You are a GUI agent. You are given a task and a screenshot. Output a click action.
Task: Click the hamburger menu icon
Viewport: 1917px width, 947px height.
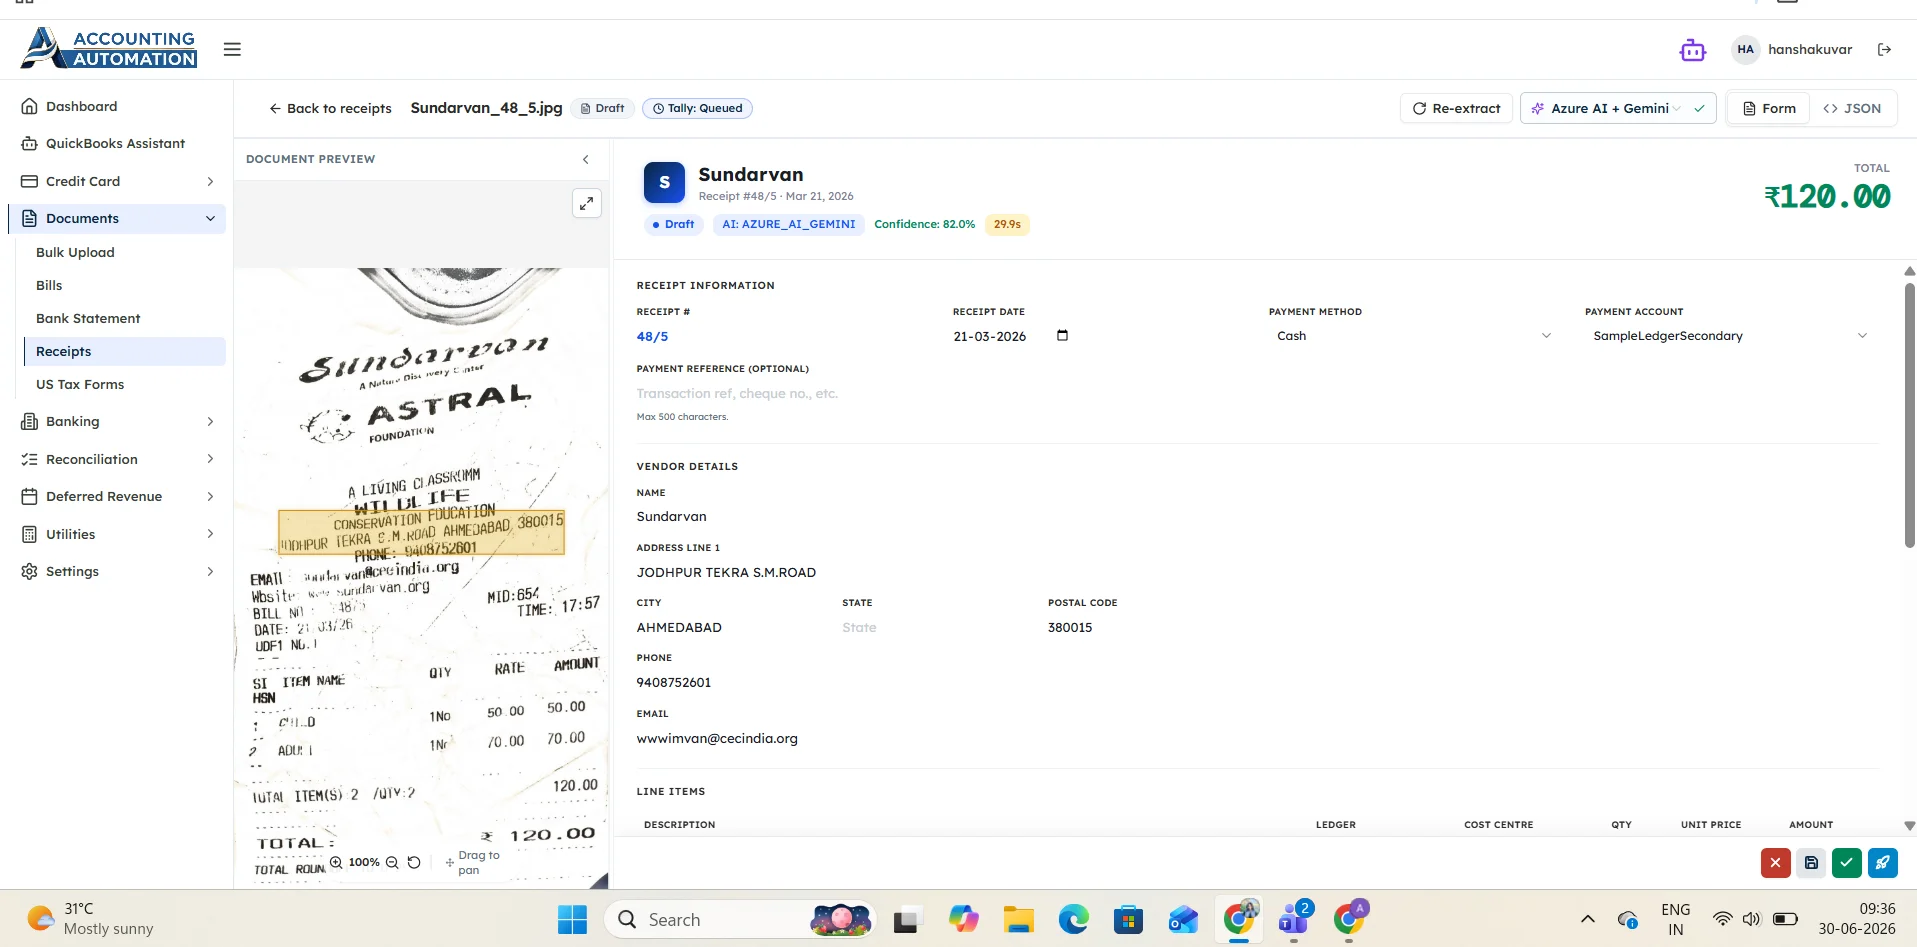click(x=232, y=49)
